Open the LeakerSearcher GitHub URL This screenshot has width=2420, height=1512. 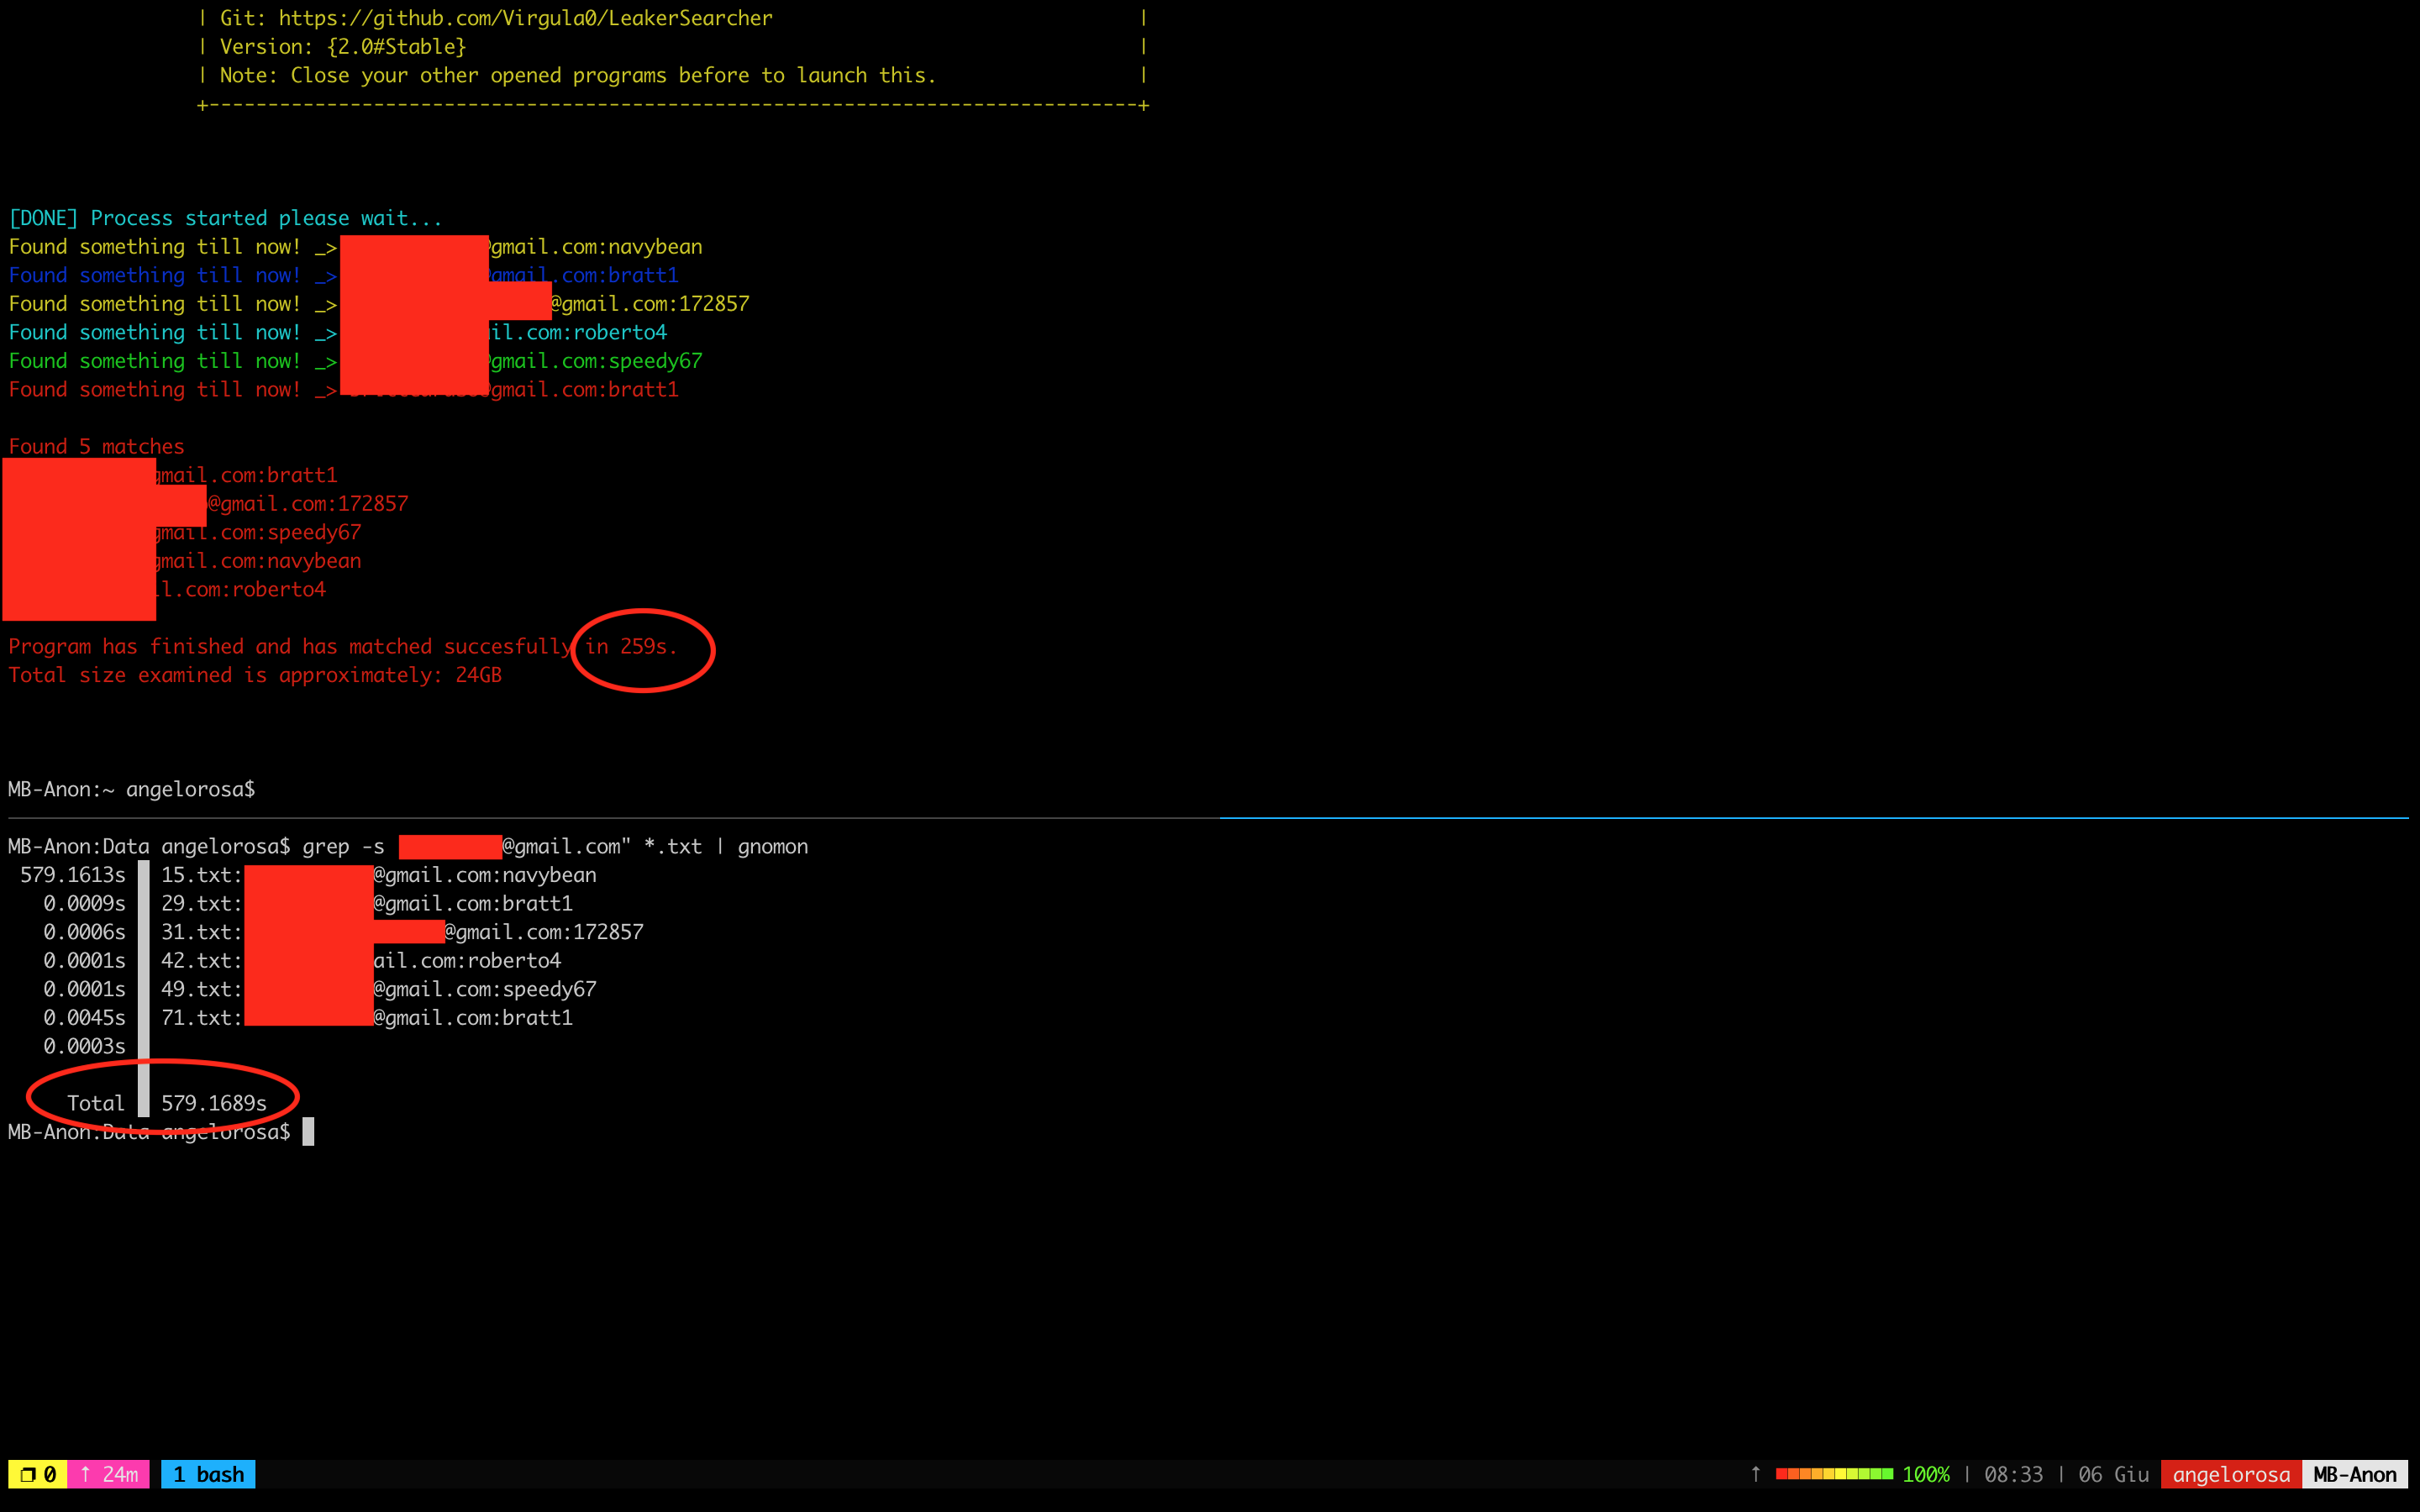point(525,18)
